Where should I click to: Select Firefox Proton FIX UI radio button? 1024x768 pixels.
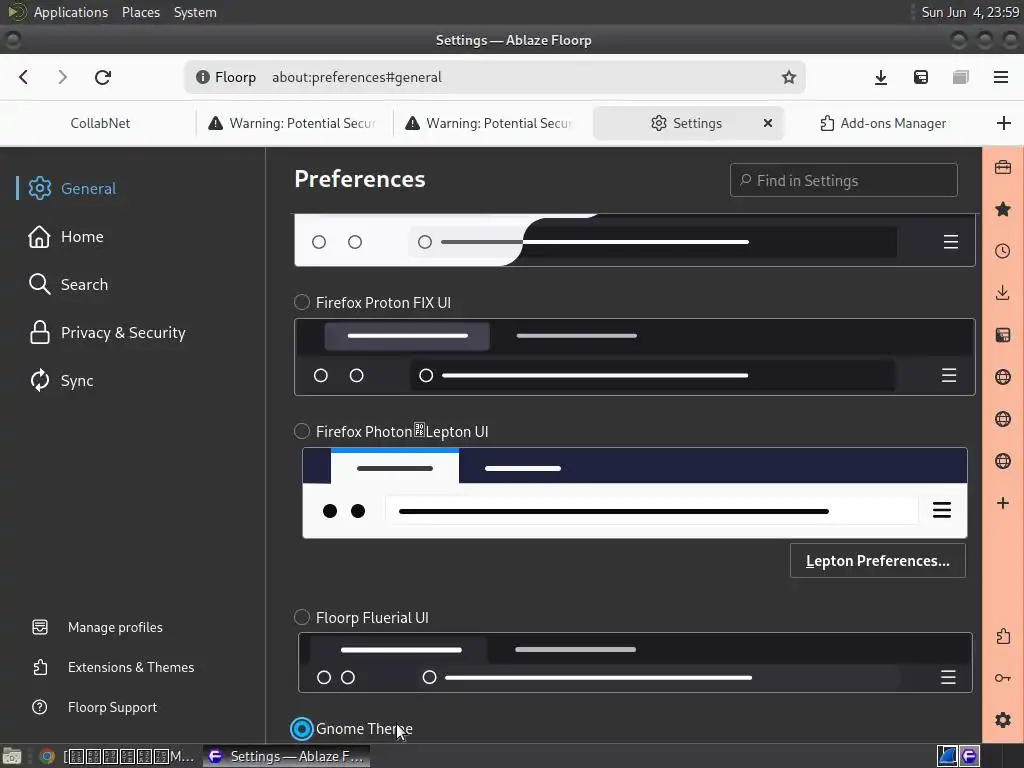(x=302, y=302)
